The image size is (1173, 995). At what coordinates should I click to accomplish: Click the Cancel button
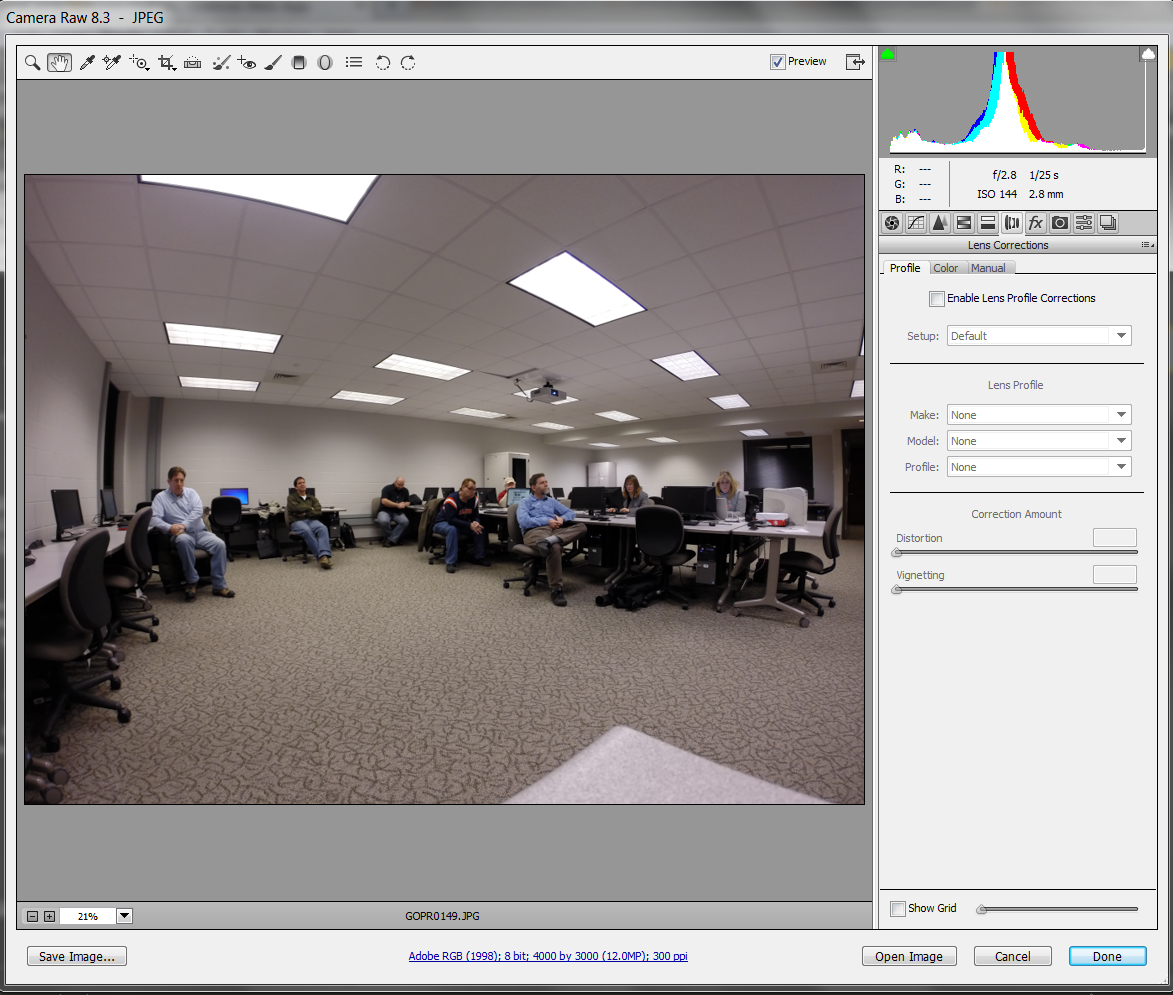click(x=1012, y=956)
